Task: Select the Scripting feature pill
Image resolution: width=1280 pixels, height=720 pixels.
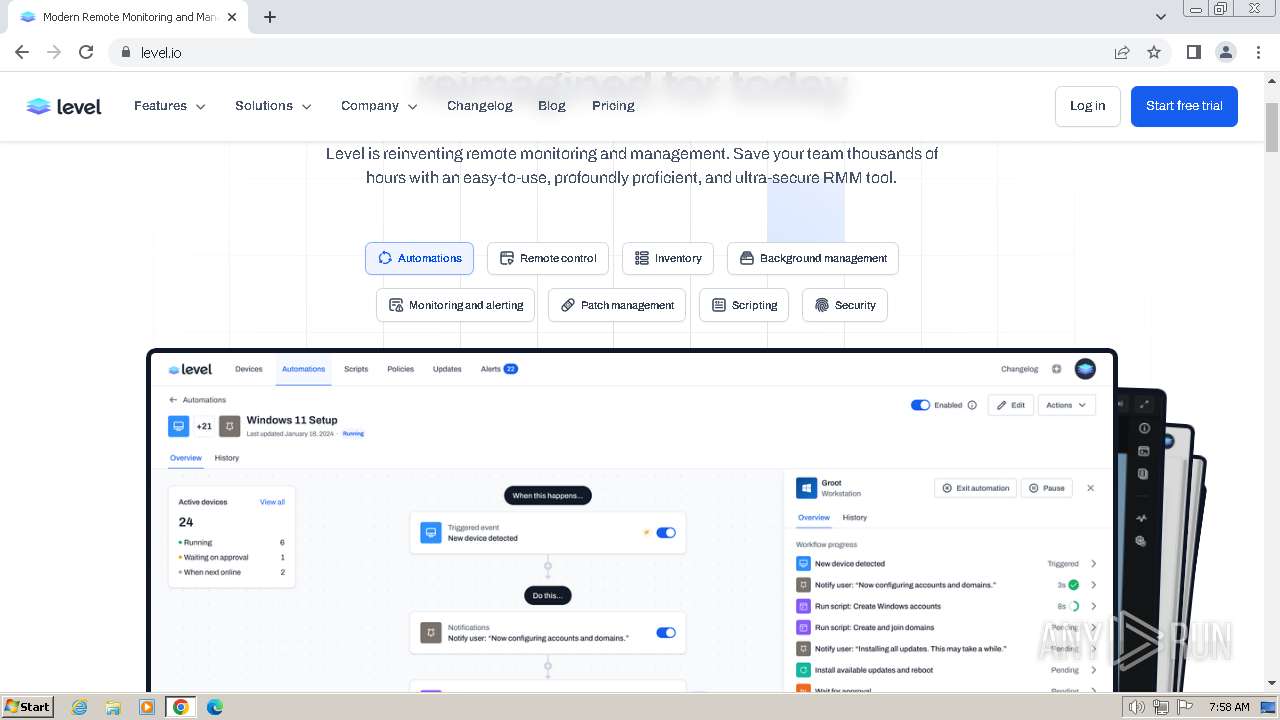Action: [744, 305]
